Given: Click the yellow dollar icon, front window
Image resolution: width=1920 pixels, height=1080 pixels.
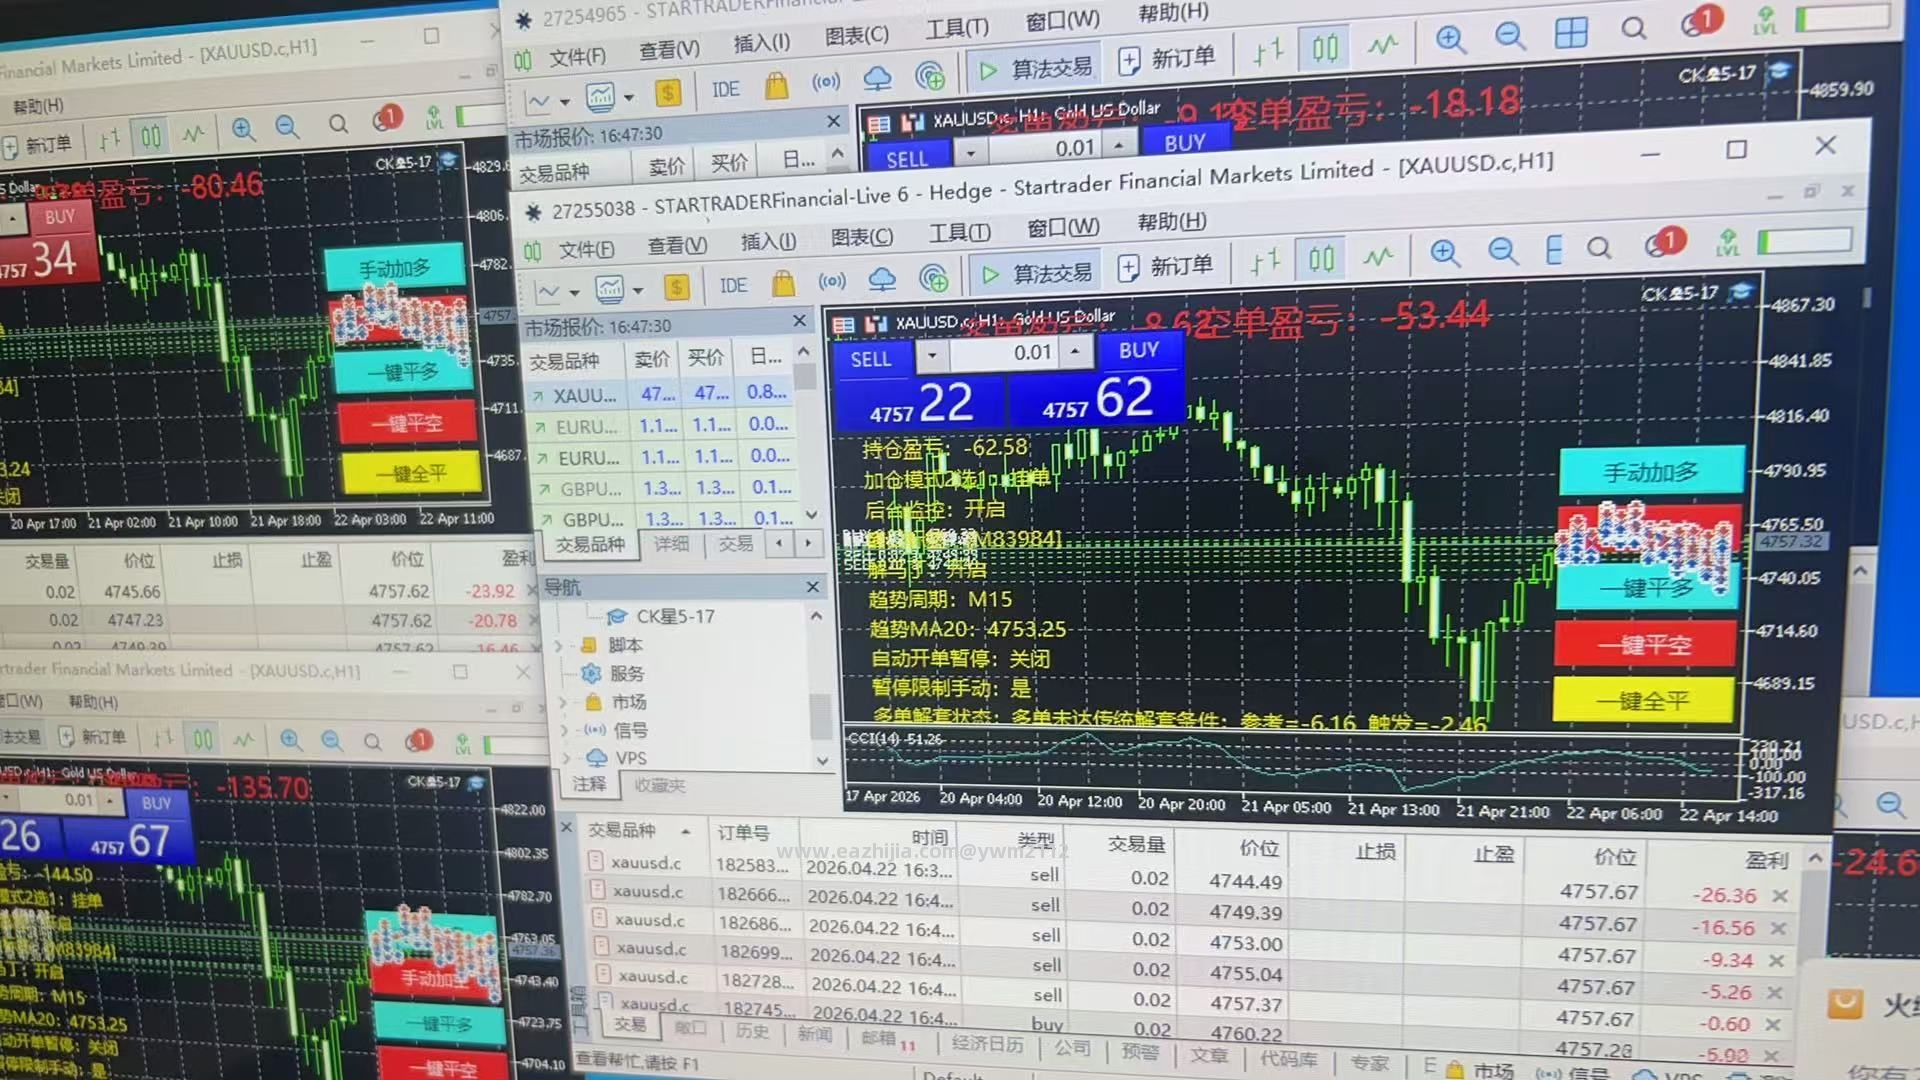Looking at the screenshot, I should 676,288.
